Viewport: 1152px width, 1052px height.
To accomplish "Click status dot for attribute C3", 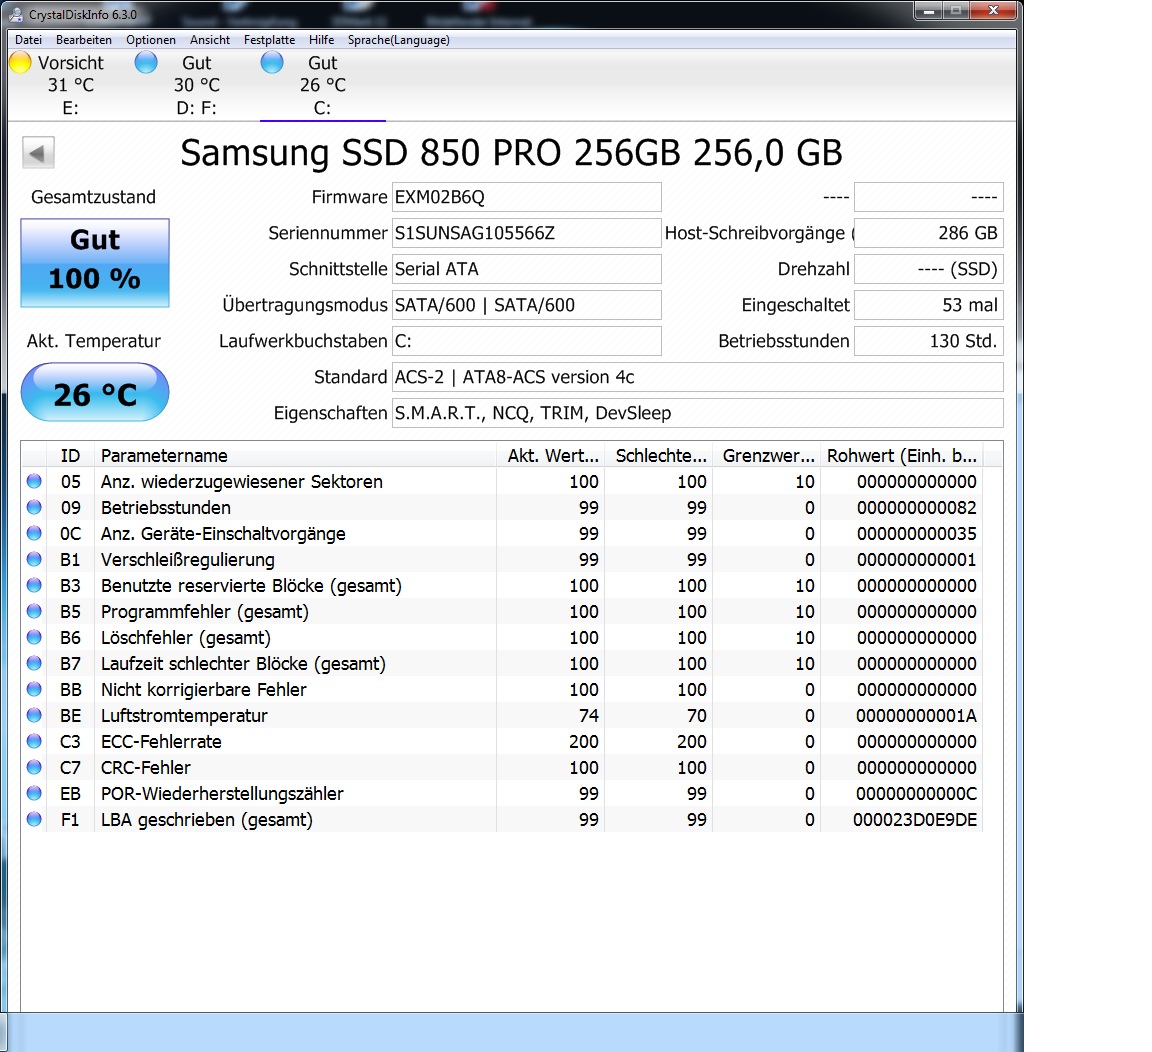I will coord(34,741).
